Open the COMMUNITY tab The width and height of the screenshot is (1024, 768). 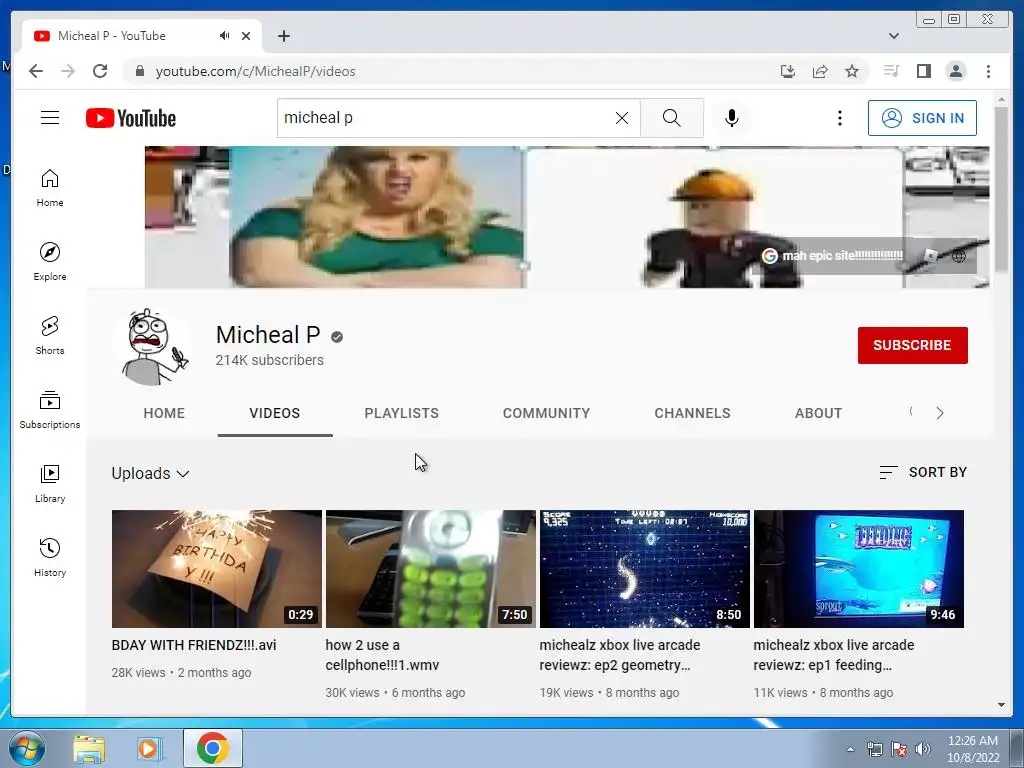(546, 413)
